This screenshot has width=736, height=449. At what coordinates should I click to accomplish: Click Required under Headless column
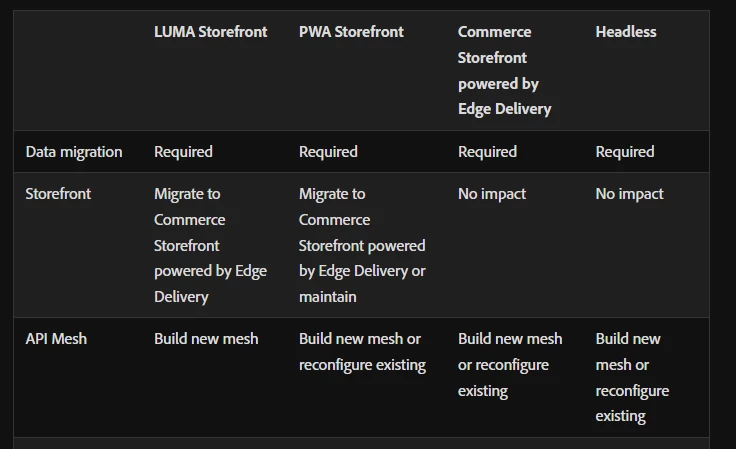[625, 152]
